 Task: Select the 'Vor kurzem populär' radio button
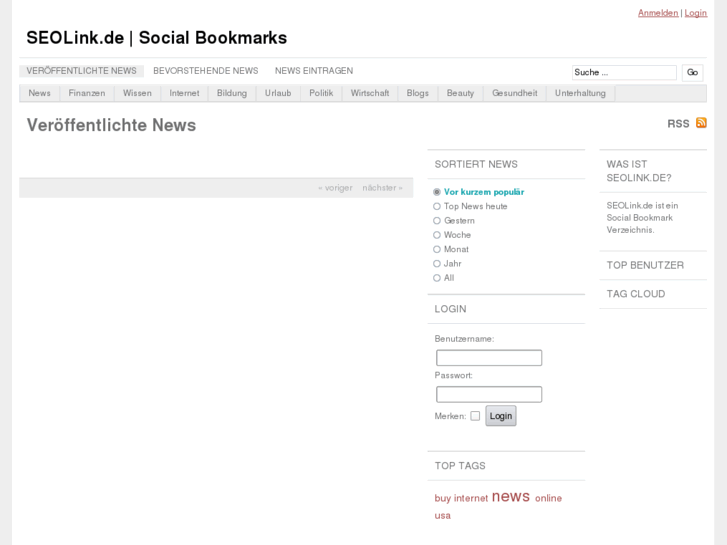(x=437, y=192)
